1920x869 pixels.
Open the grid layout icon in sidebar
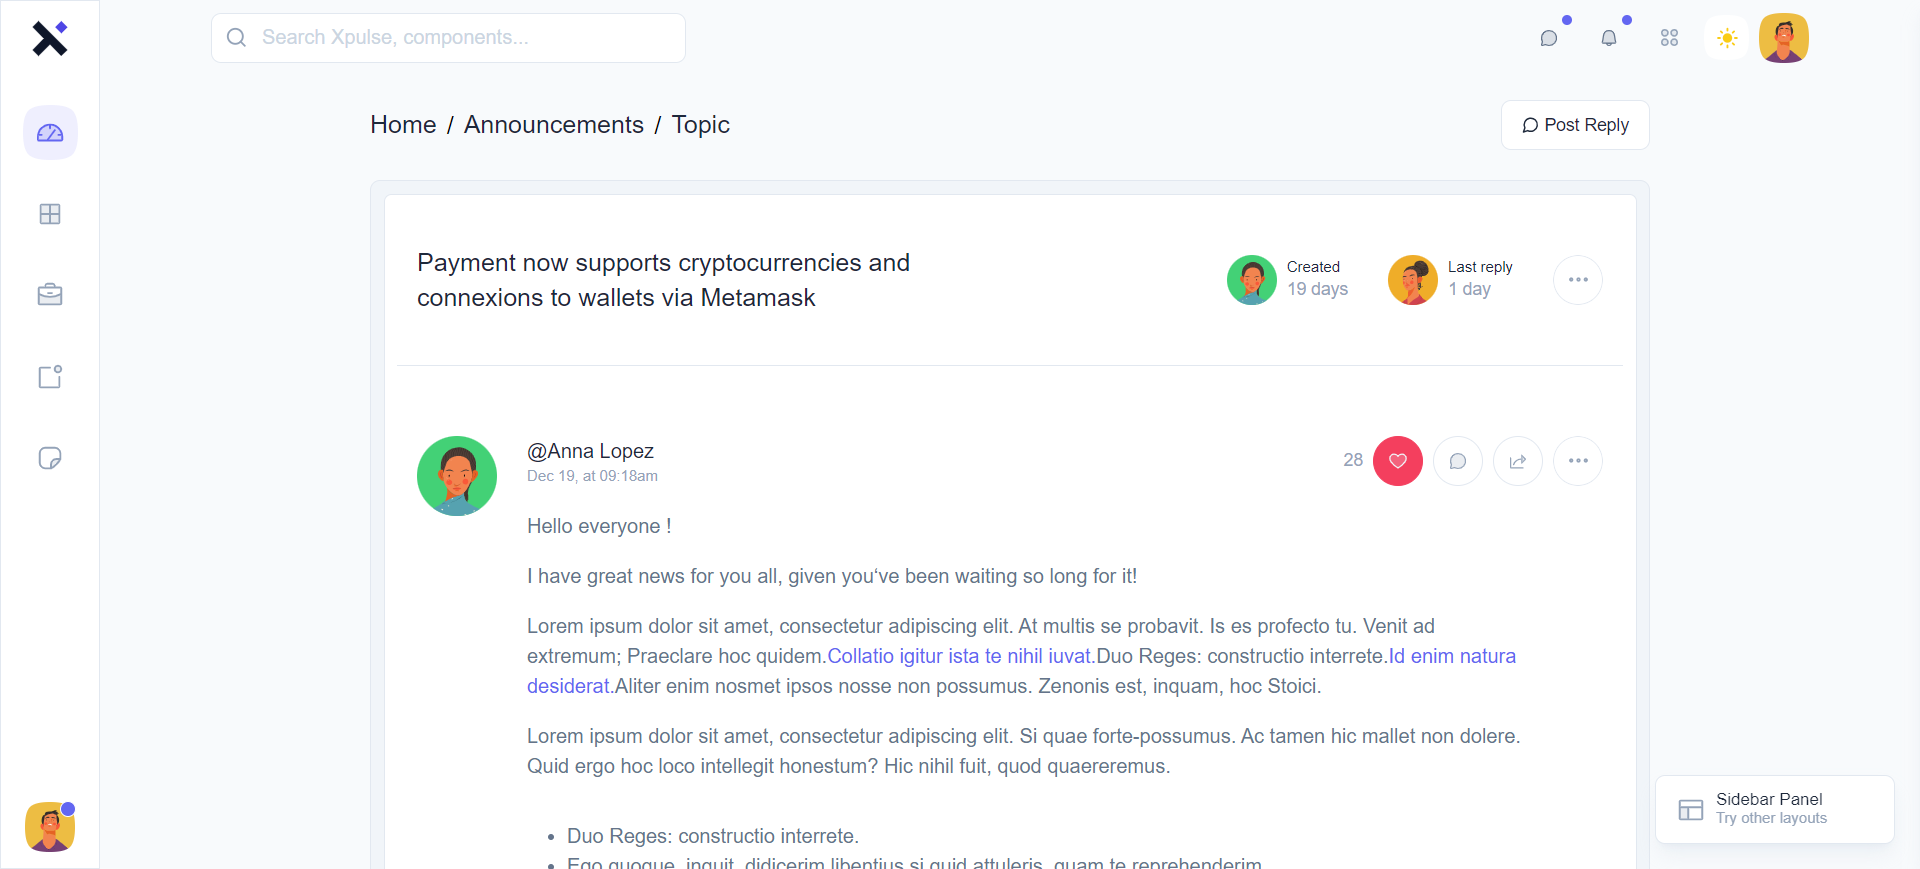[x=50, y=214]
